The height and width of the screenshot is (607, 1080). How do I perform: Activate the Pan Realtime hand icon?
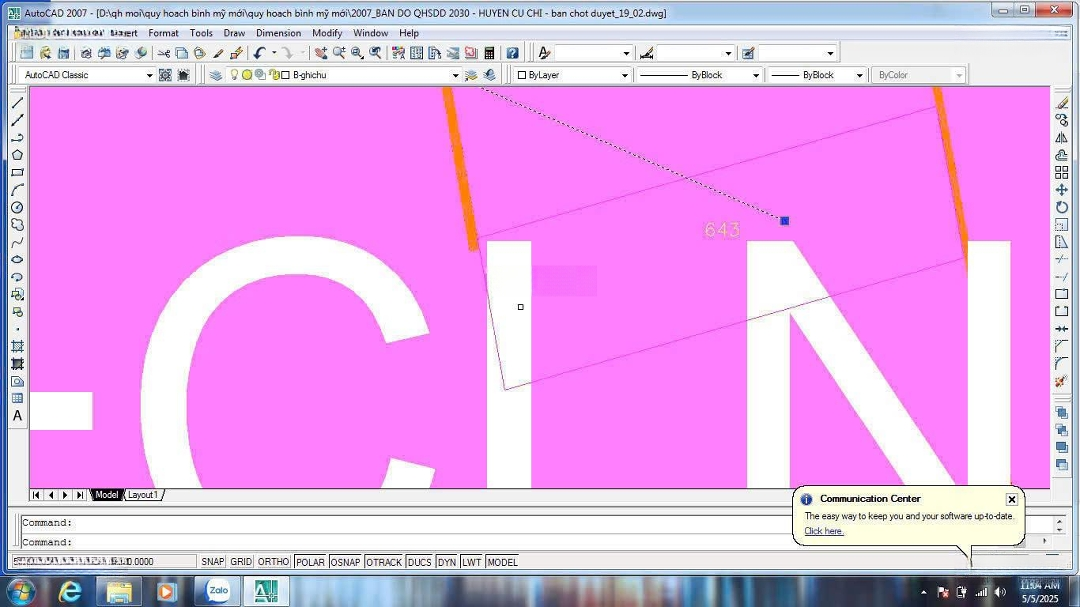click(321, 53)
